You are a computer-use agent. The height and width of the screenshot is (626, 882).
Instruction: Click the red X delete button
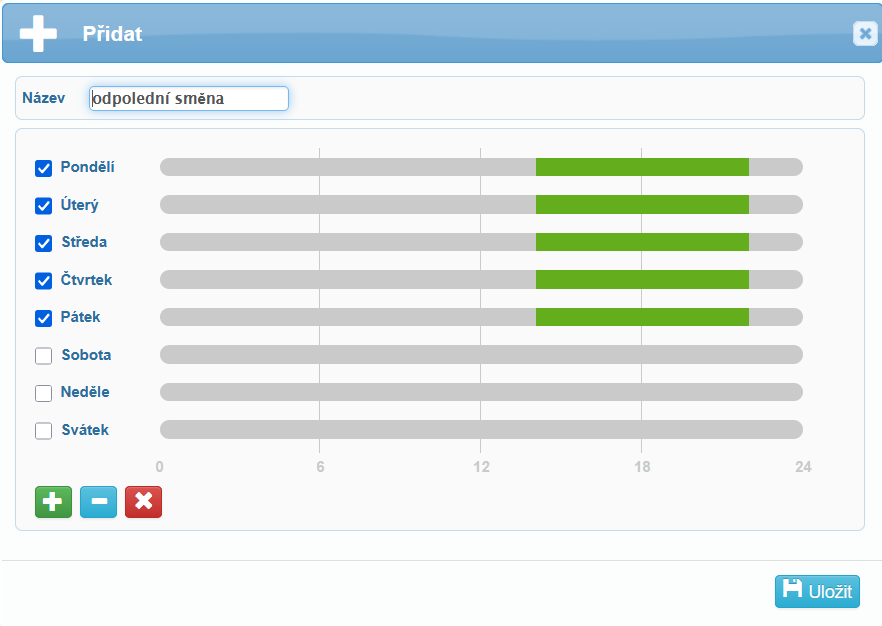143,502
